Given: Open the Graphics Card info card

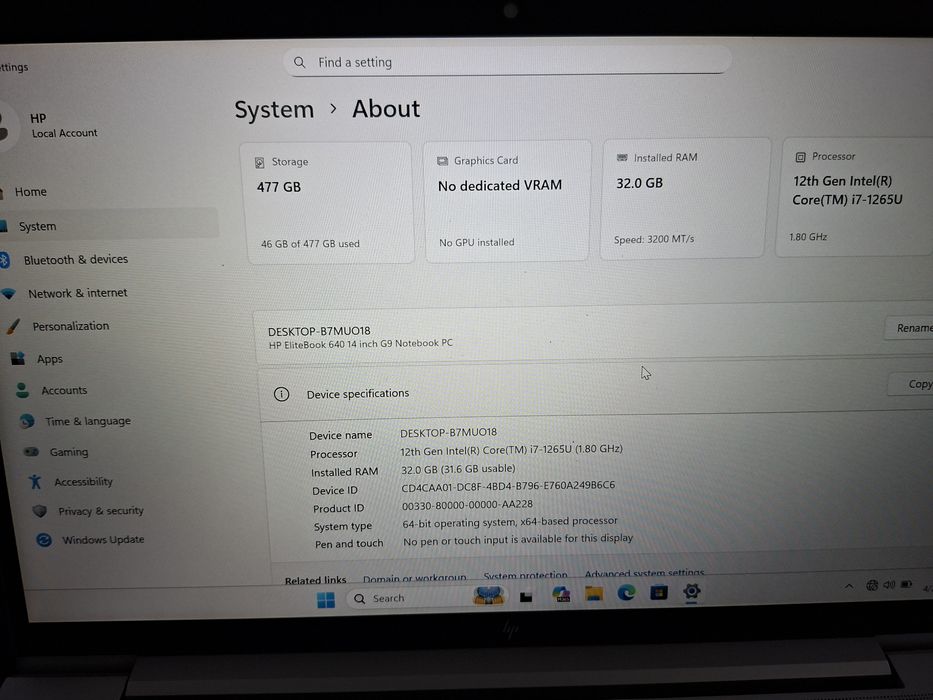Looking at the screenshot, I should tap(507, 201).
